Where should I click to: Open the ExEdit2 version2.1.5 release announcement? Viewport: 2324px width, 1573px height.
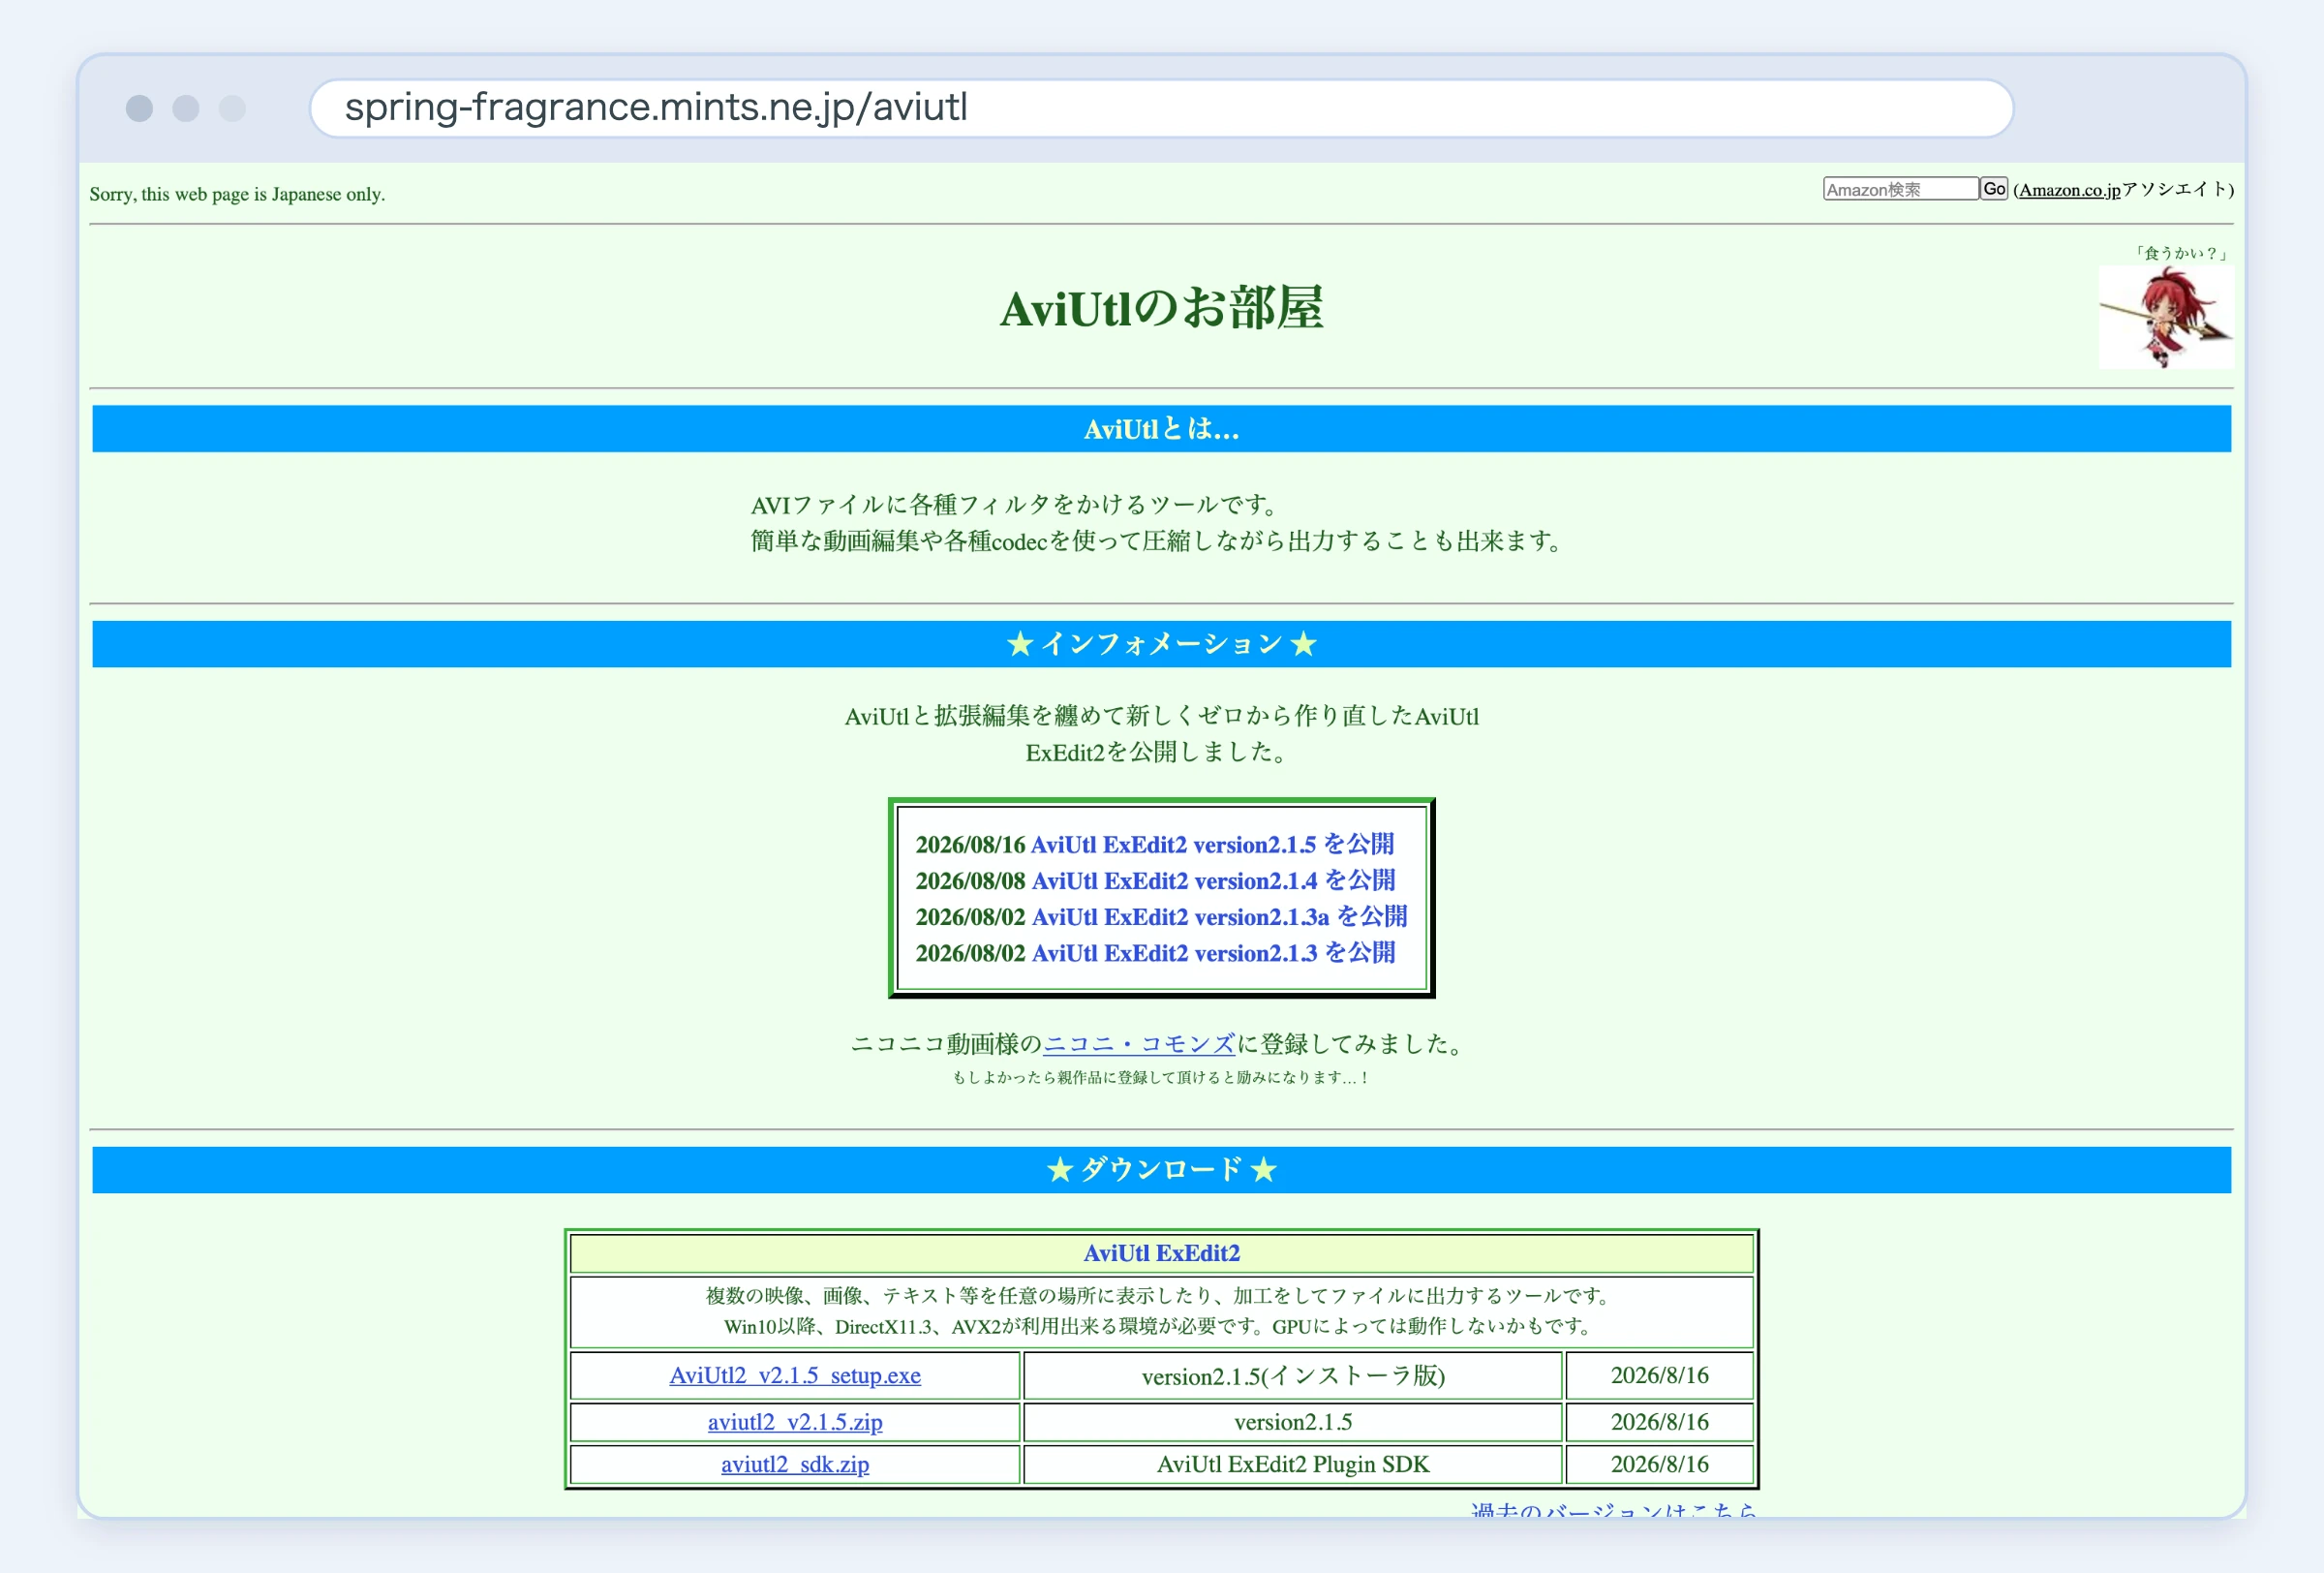click(x=1211, y=844)
